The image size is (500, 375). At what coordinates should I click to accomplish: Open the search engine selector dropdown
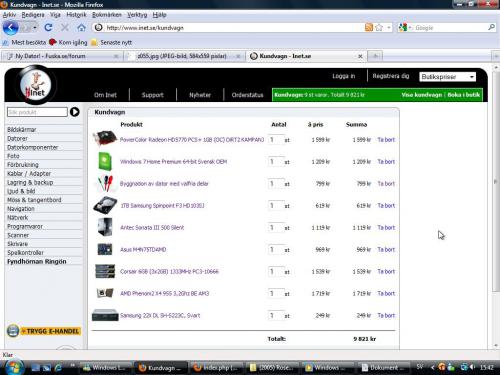(x=405, y=27)
